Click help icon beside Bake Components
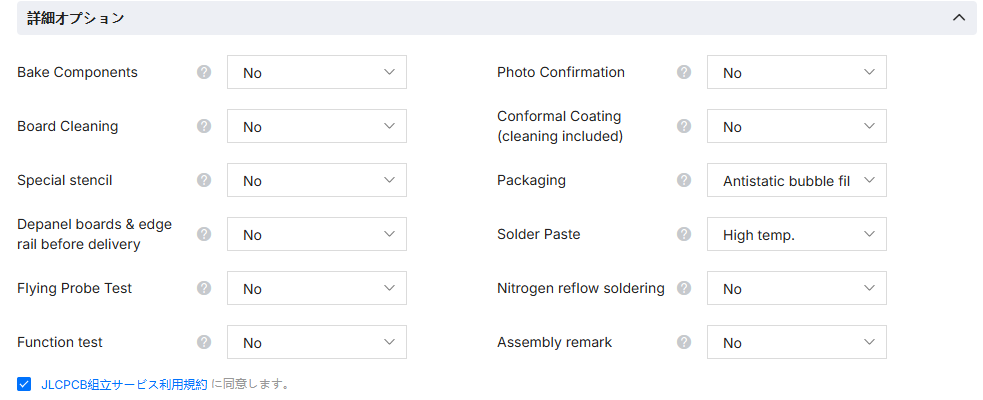Viewport: 983px width, 400px height. point(204,72)
